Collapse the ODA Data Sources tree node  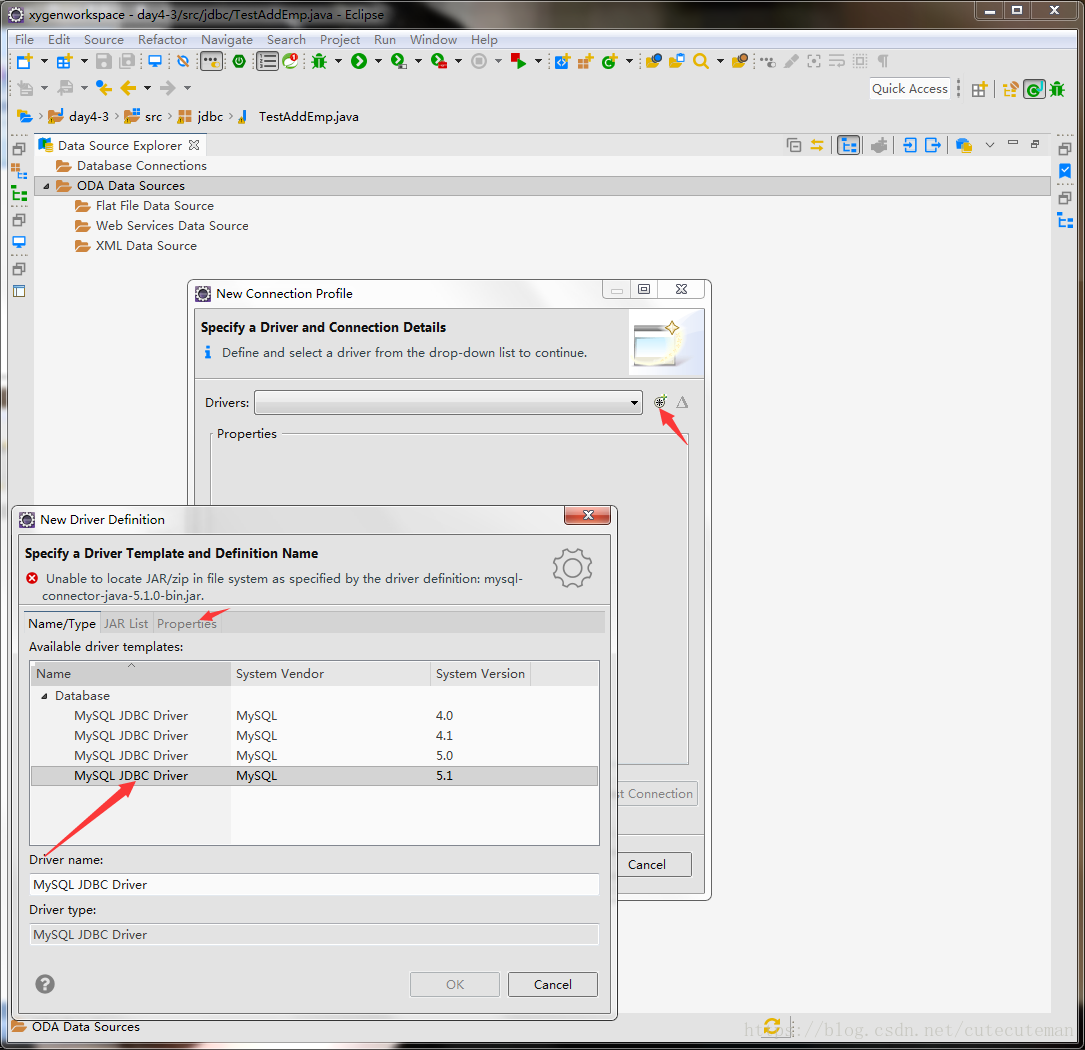pyautogui.click(x=46, y=186)
